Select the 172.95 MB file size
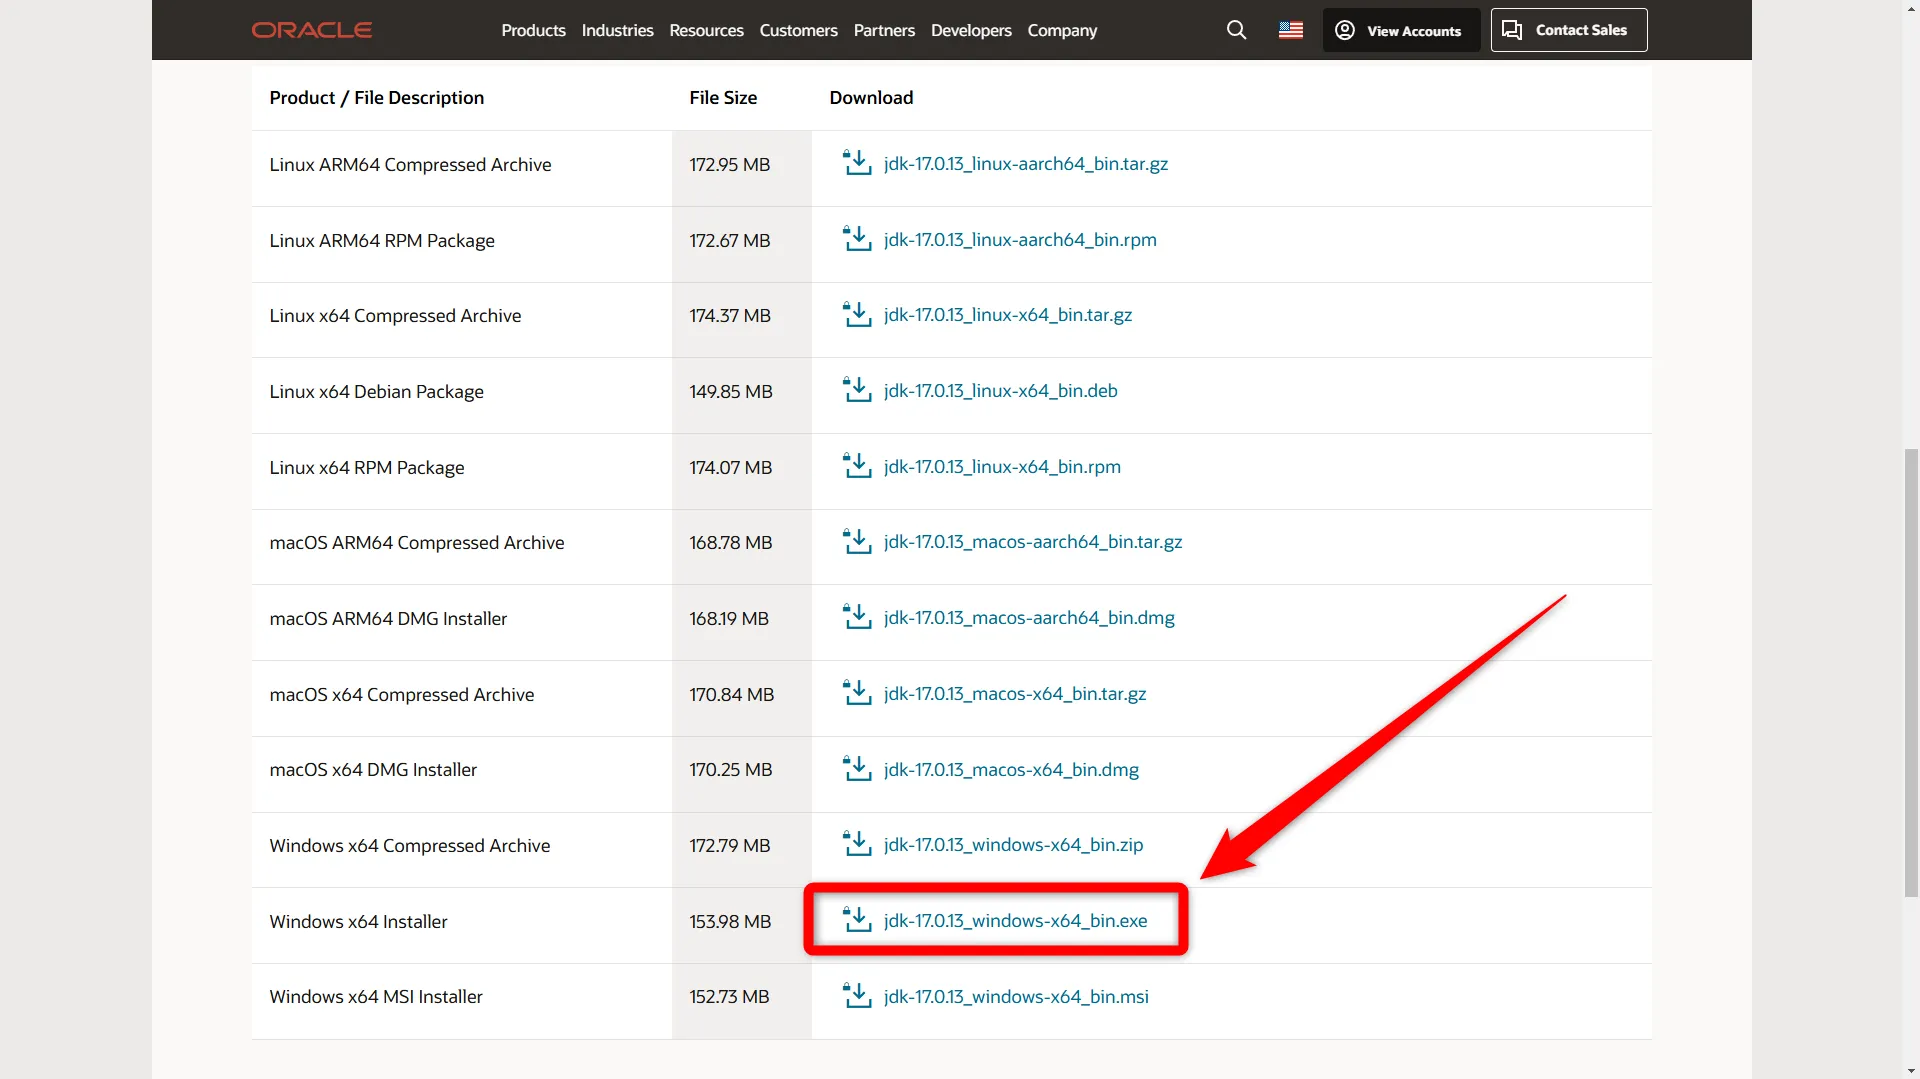The width and height of the screenshot is (1920, 1079). pyautogui.click(x=729, y=164)
